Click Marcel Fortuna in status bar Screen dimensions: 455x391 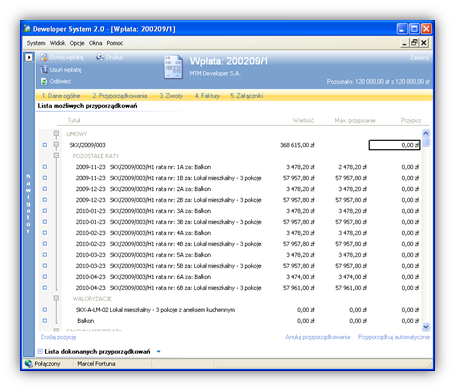[96, 364]
